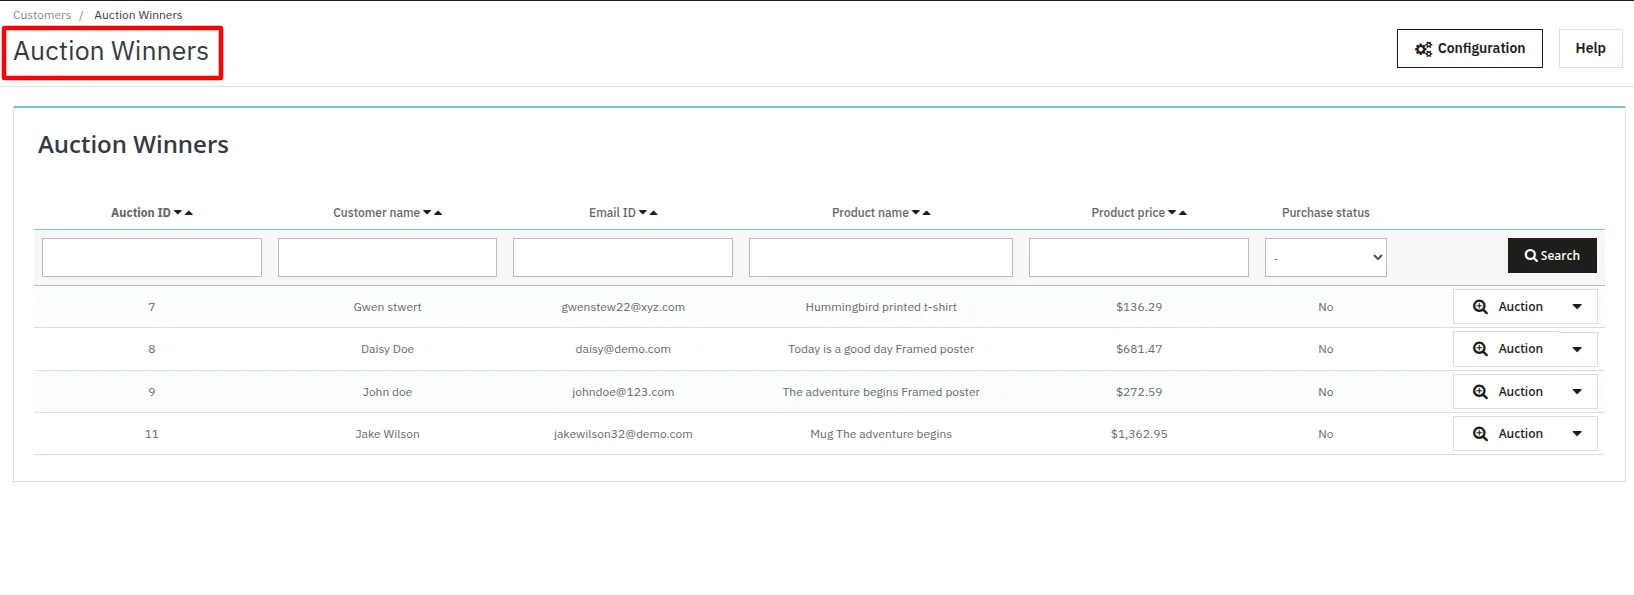Screen dimensions: 1634x595
Task: Click email jakewilson32@demo.com
Action: point(623,434)
